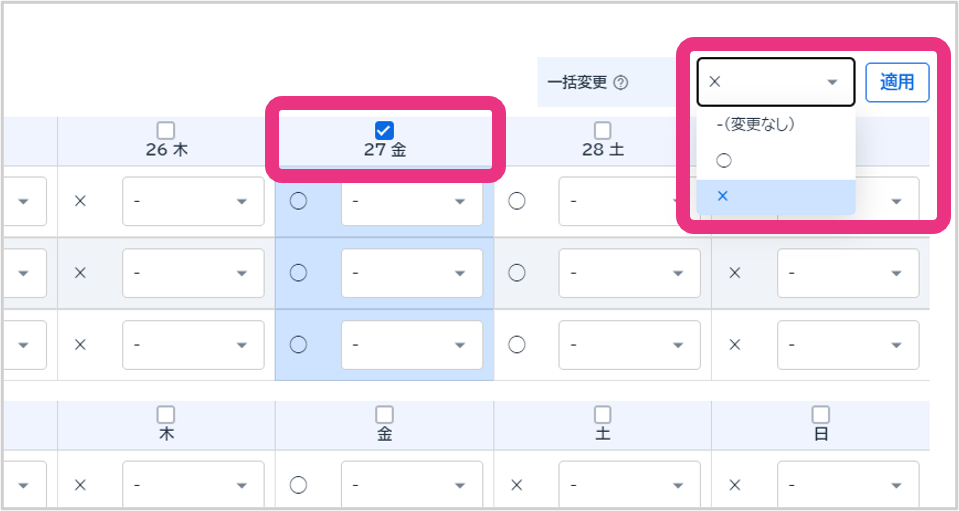The height and width of the screenshot is (511, 959).
Task: Click the ○ status icon in 27 金 first row
Action: tap(298, 201)
